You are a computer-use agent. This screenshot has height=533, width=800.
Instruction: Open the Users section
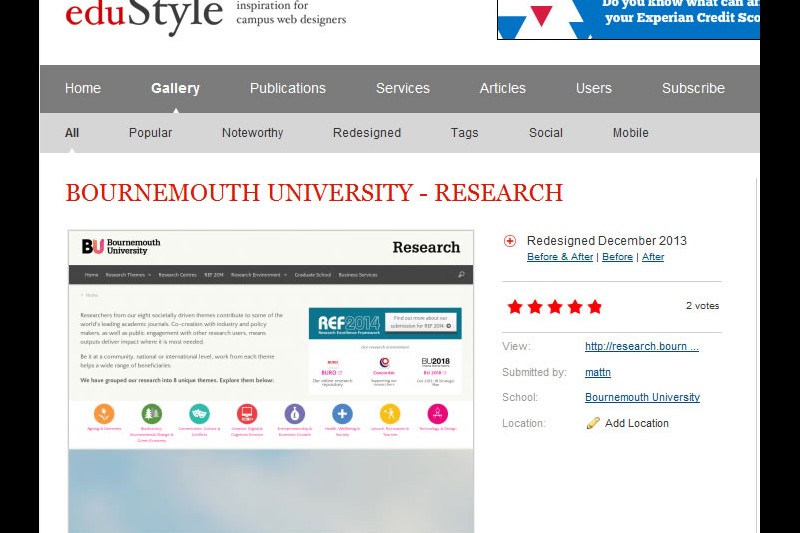click(x=594, y=88)
